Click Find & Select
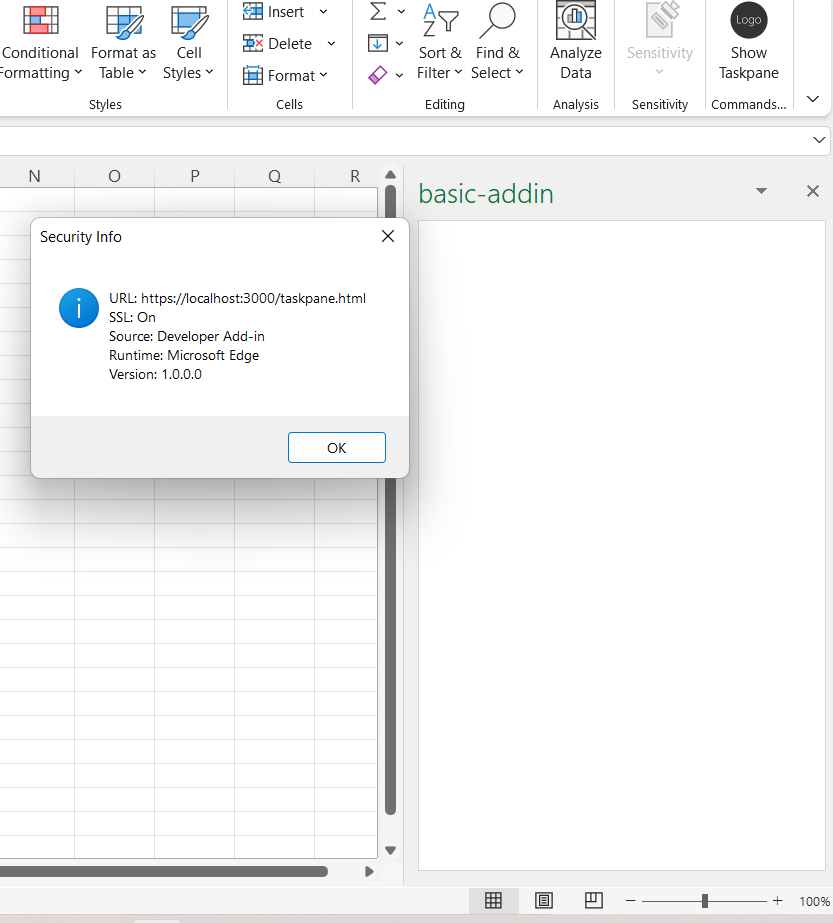Viewport: 833px width, 923px height. point(497,45)
